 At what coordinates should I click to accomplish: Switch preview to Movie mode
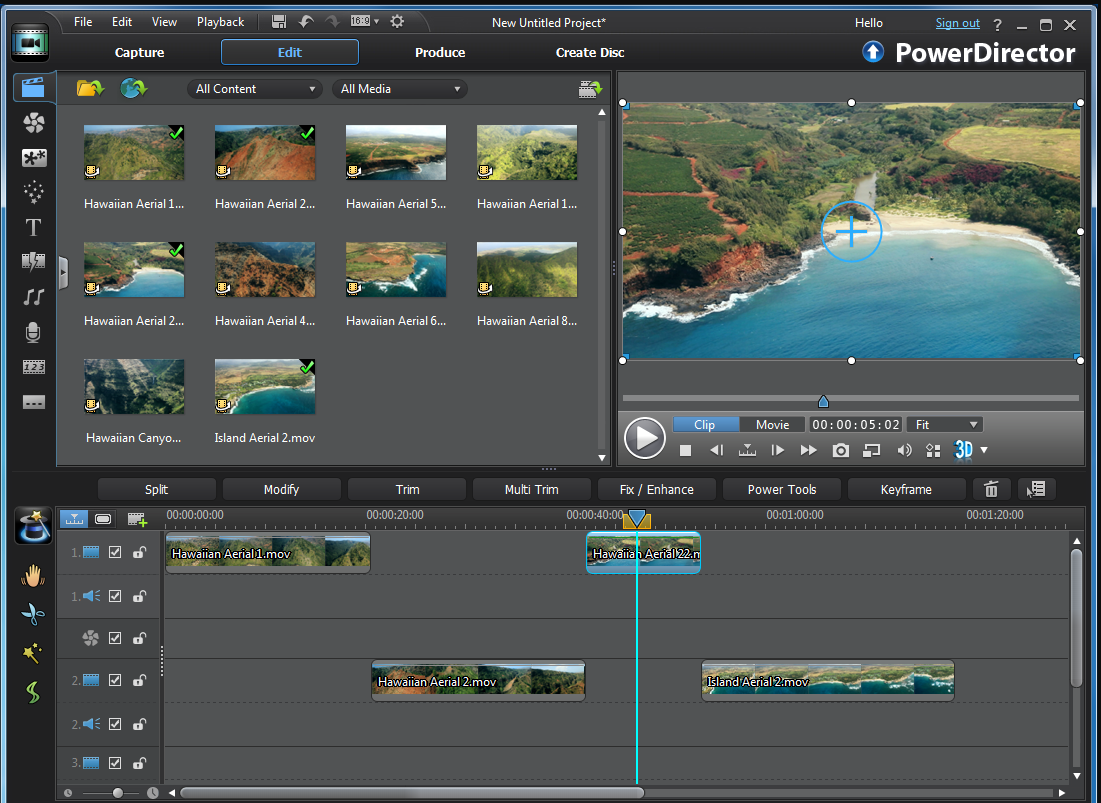[x=772, y=425]
